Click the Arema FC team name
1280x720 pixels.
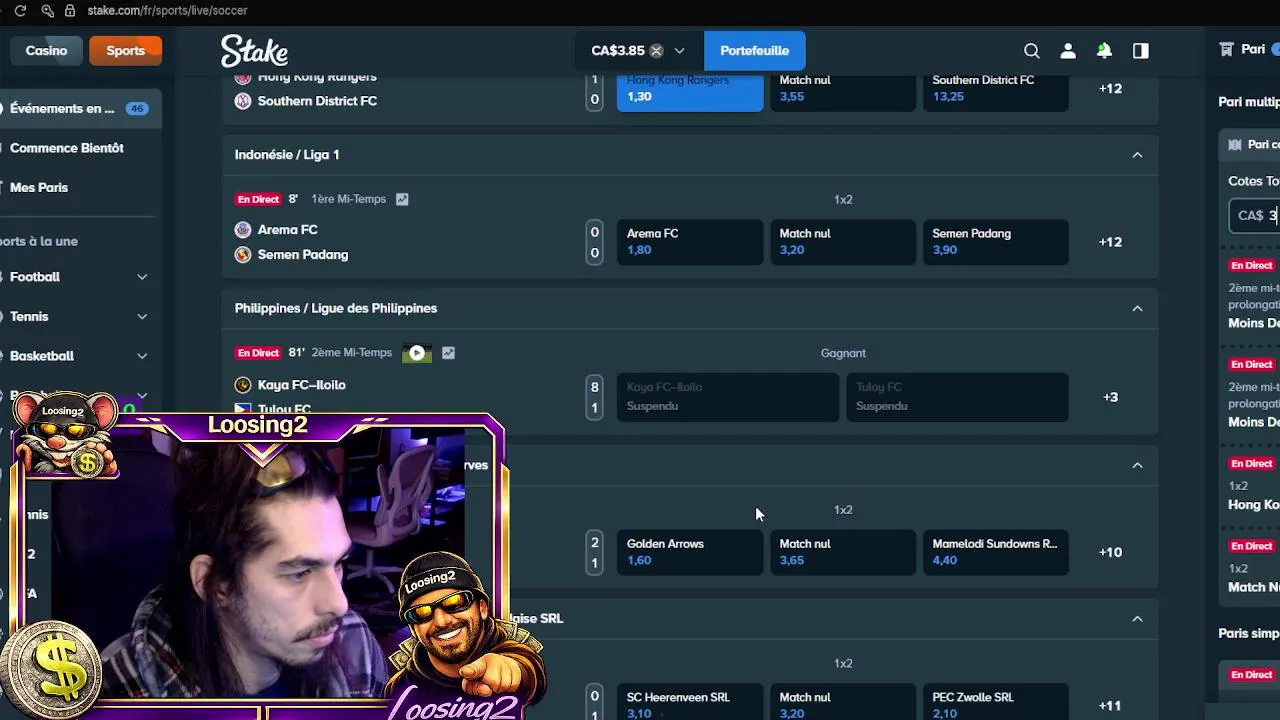pyautogui.click(x=287, y=230)
